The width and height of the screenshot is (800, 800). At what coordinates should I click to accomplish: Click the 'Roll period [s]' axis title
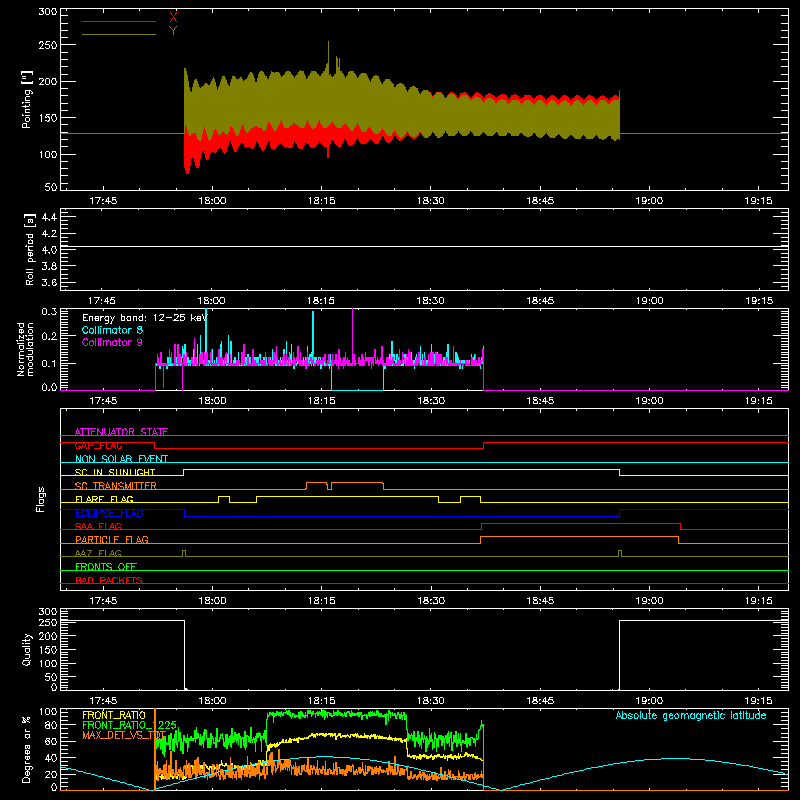pyautogui.click(x=29, y=249)
